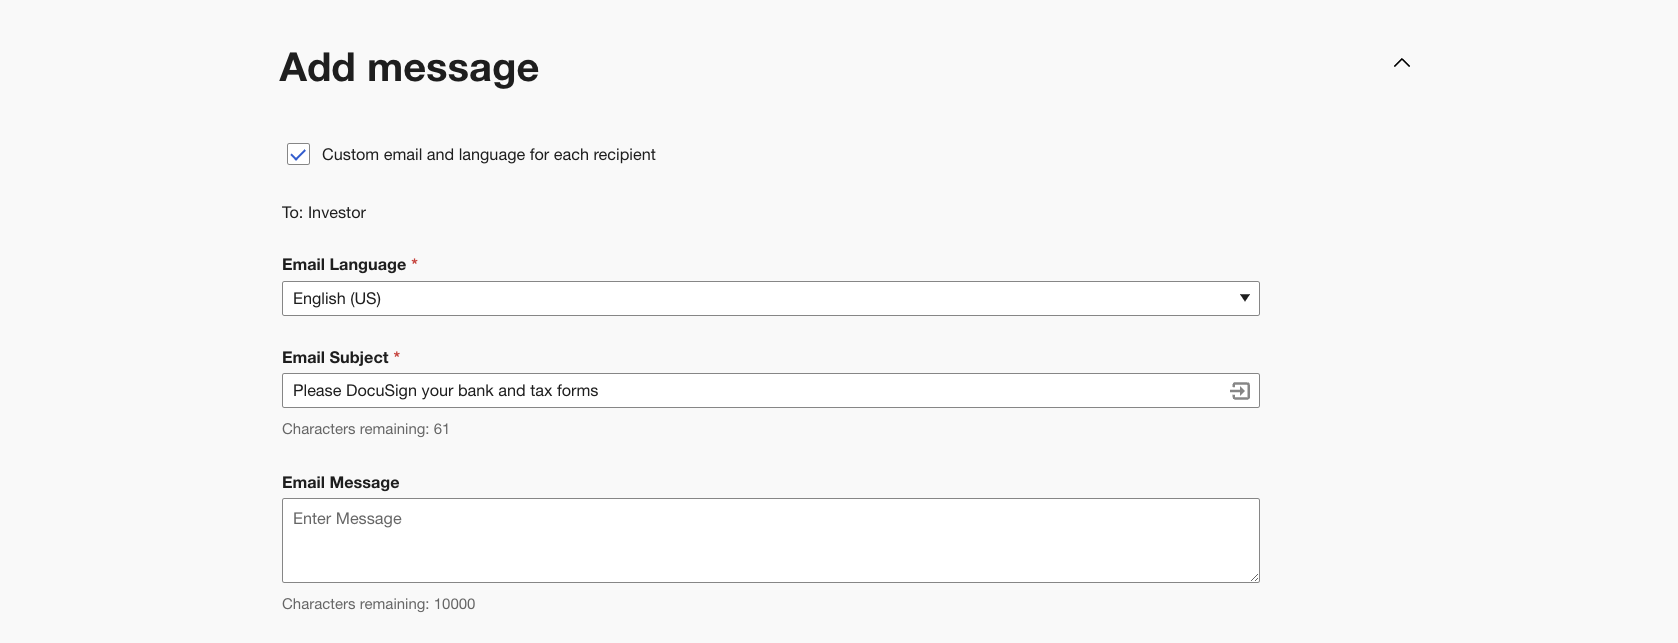1678x643 pixels.
Task: Click the 'Characters remaining: 61' counter
Action: [365, 429]
